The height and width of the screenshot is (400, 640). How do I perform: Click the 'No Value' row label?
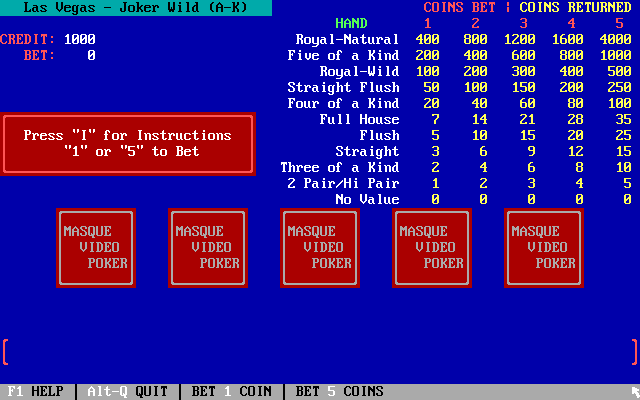pyautogui.click(x=367, y=199)
